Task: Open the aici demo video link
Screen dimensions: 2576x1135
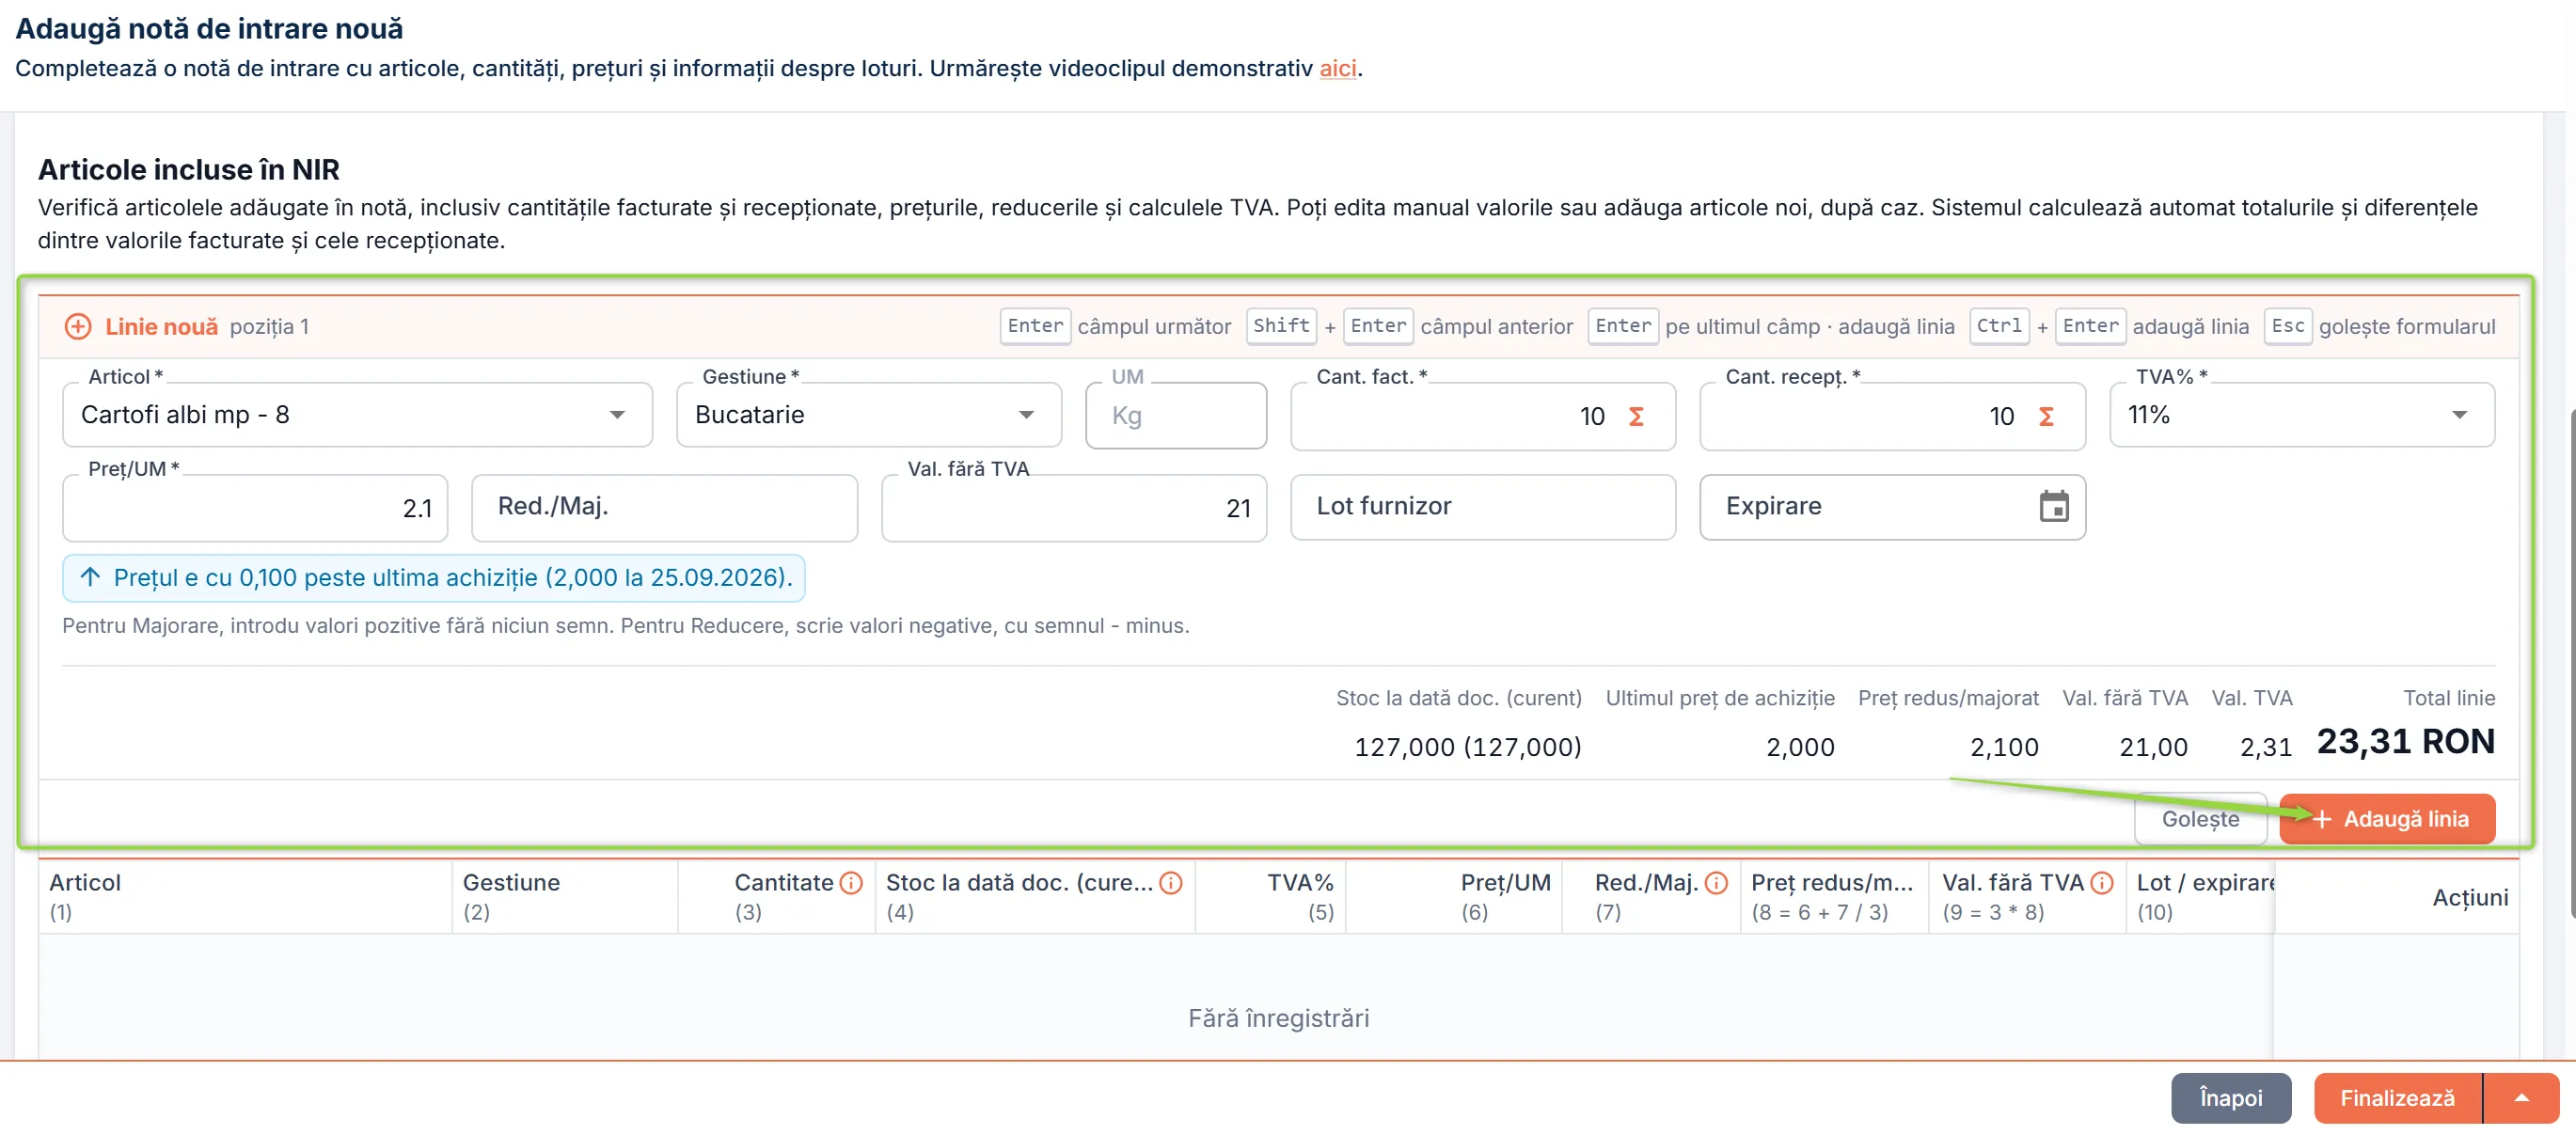Action: (1338, 68)
